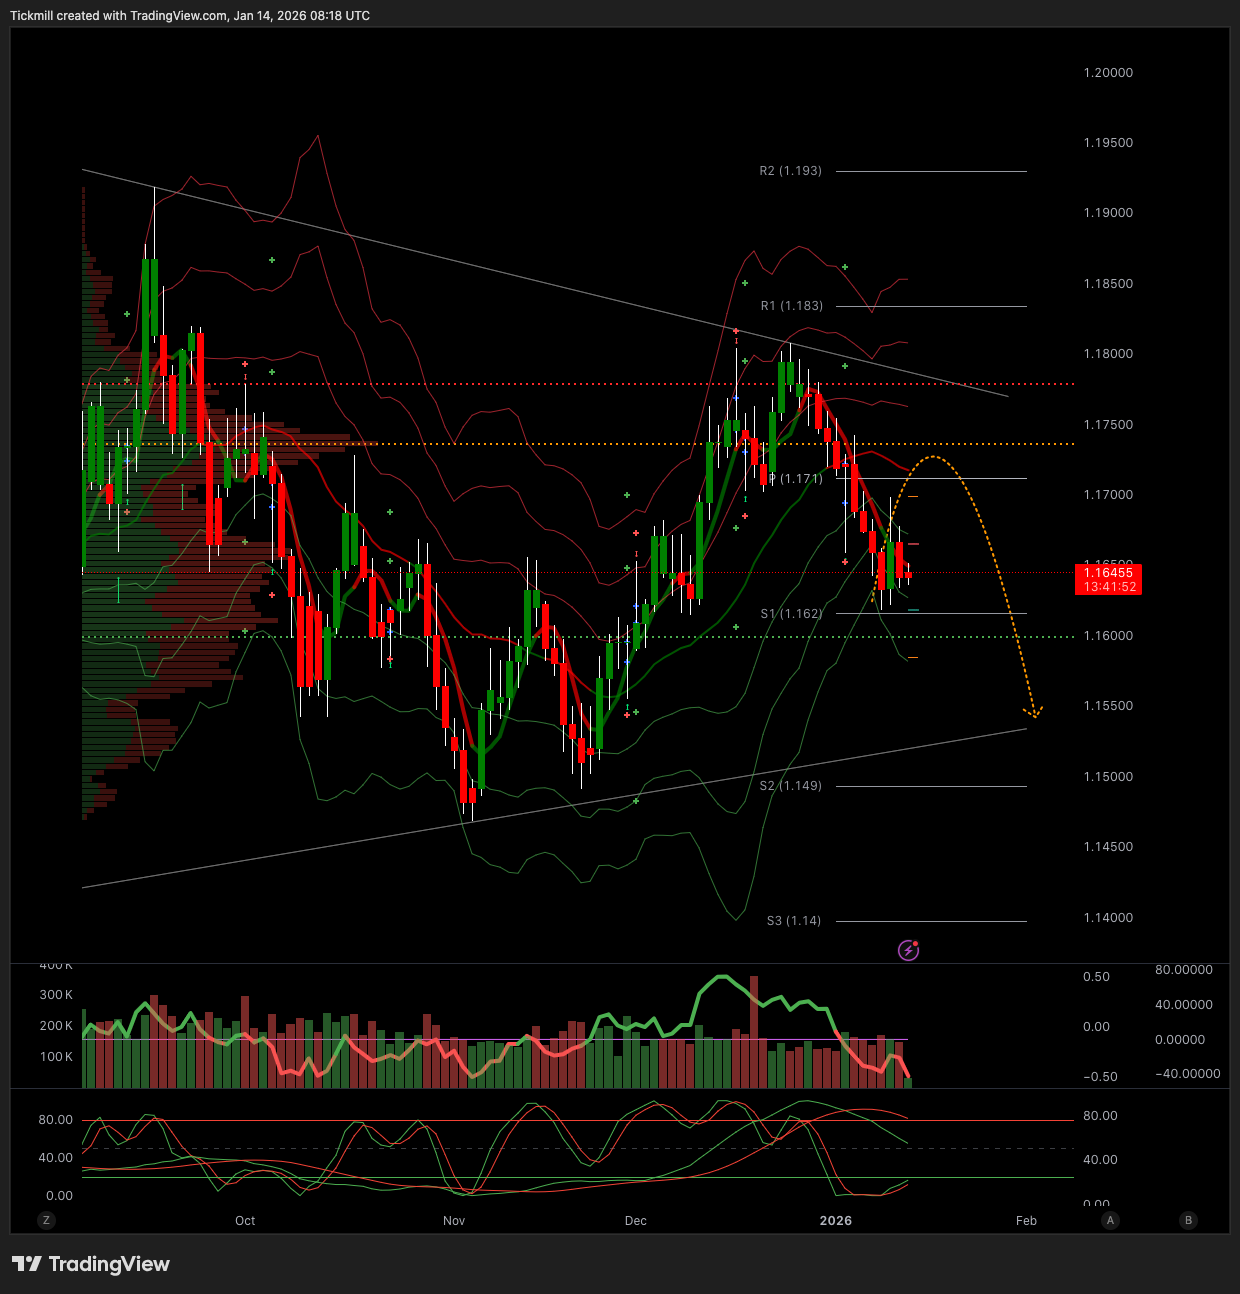The image size is (1240, 1294).
Task: Select the S3 (1.14) pivot label
Action: (x=793, y=921)
